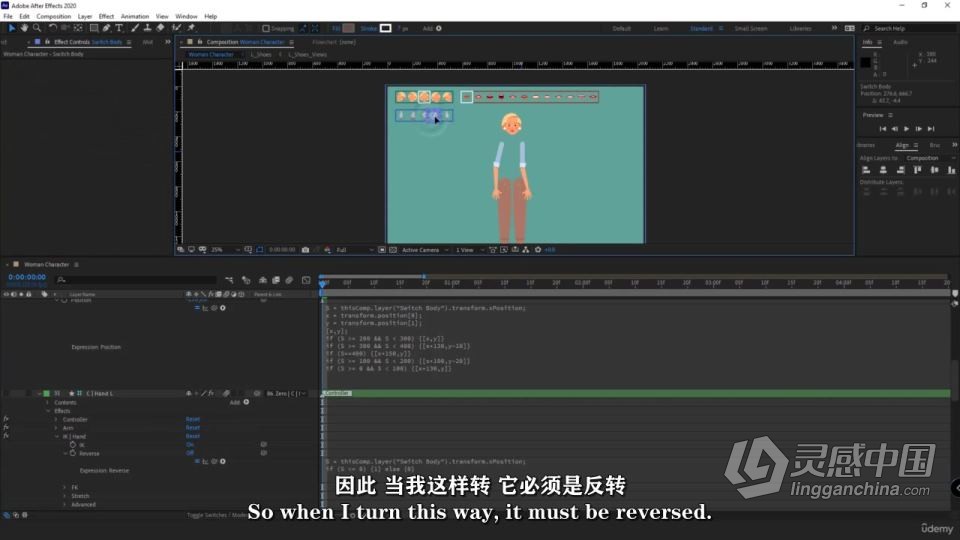Select the Type text tool
960x540 pixels.
pos(119,28)
